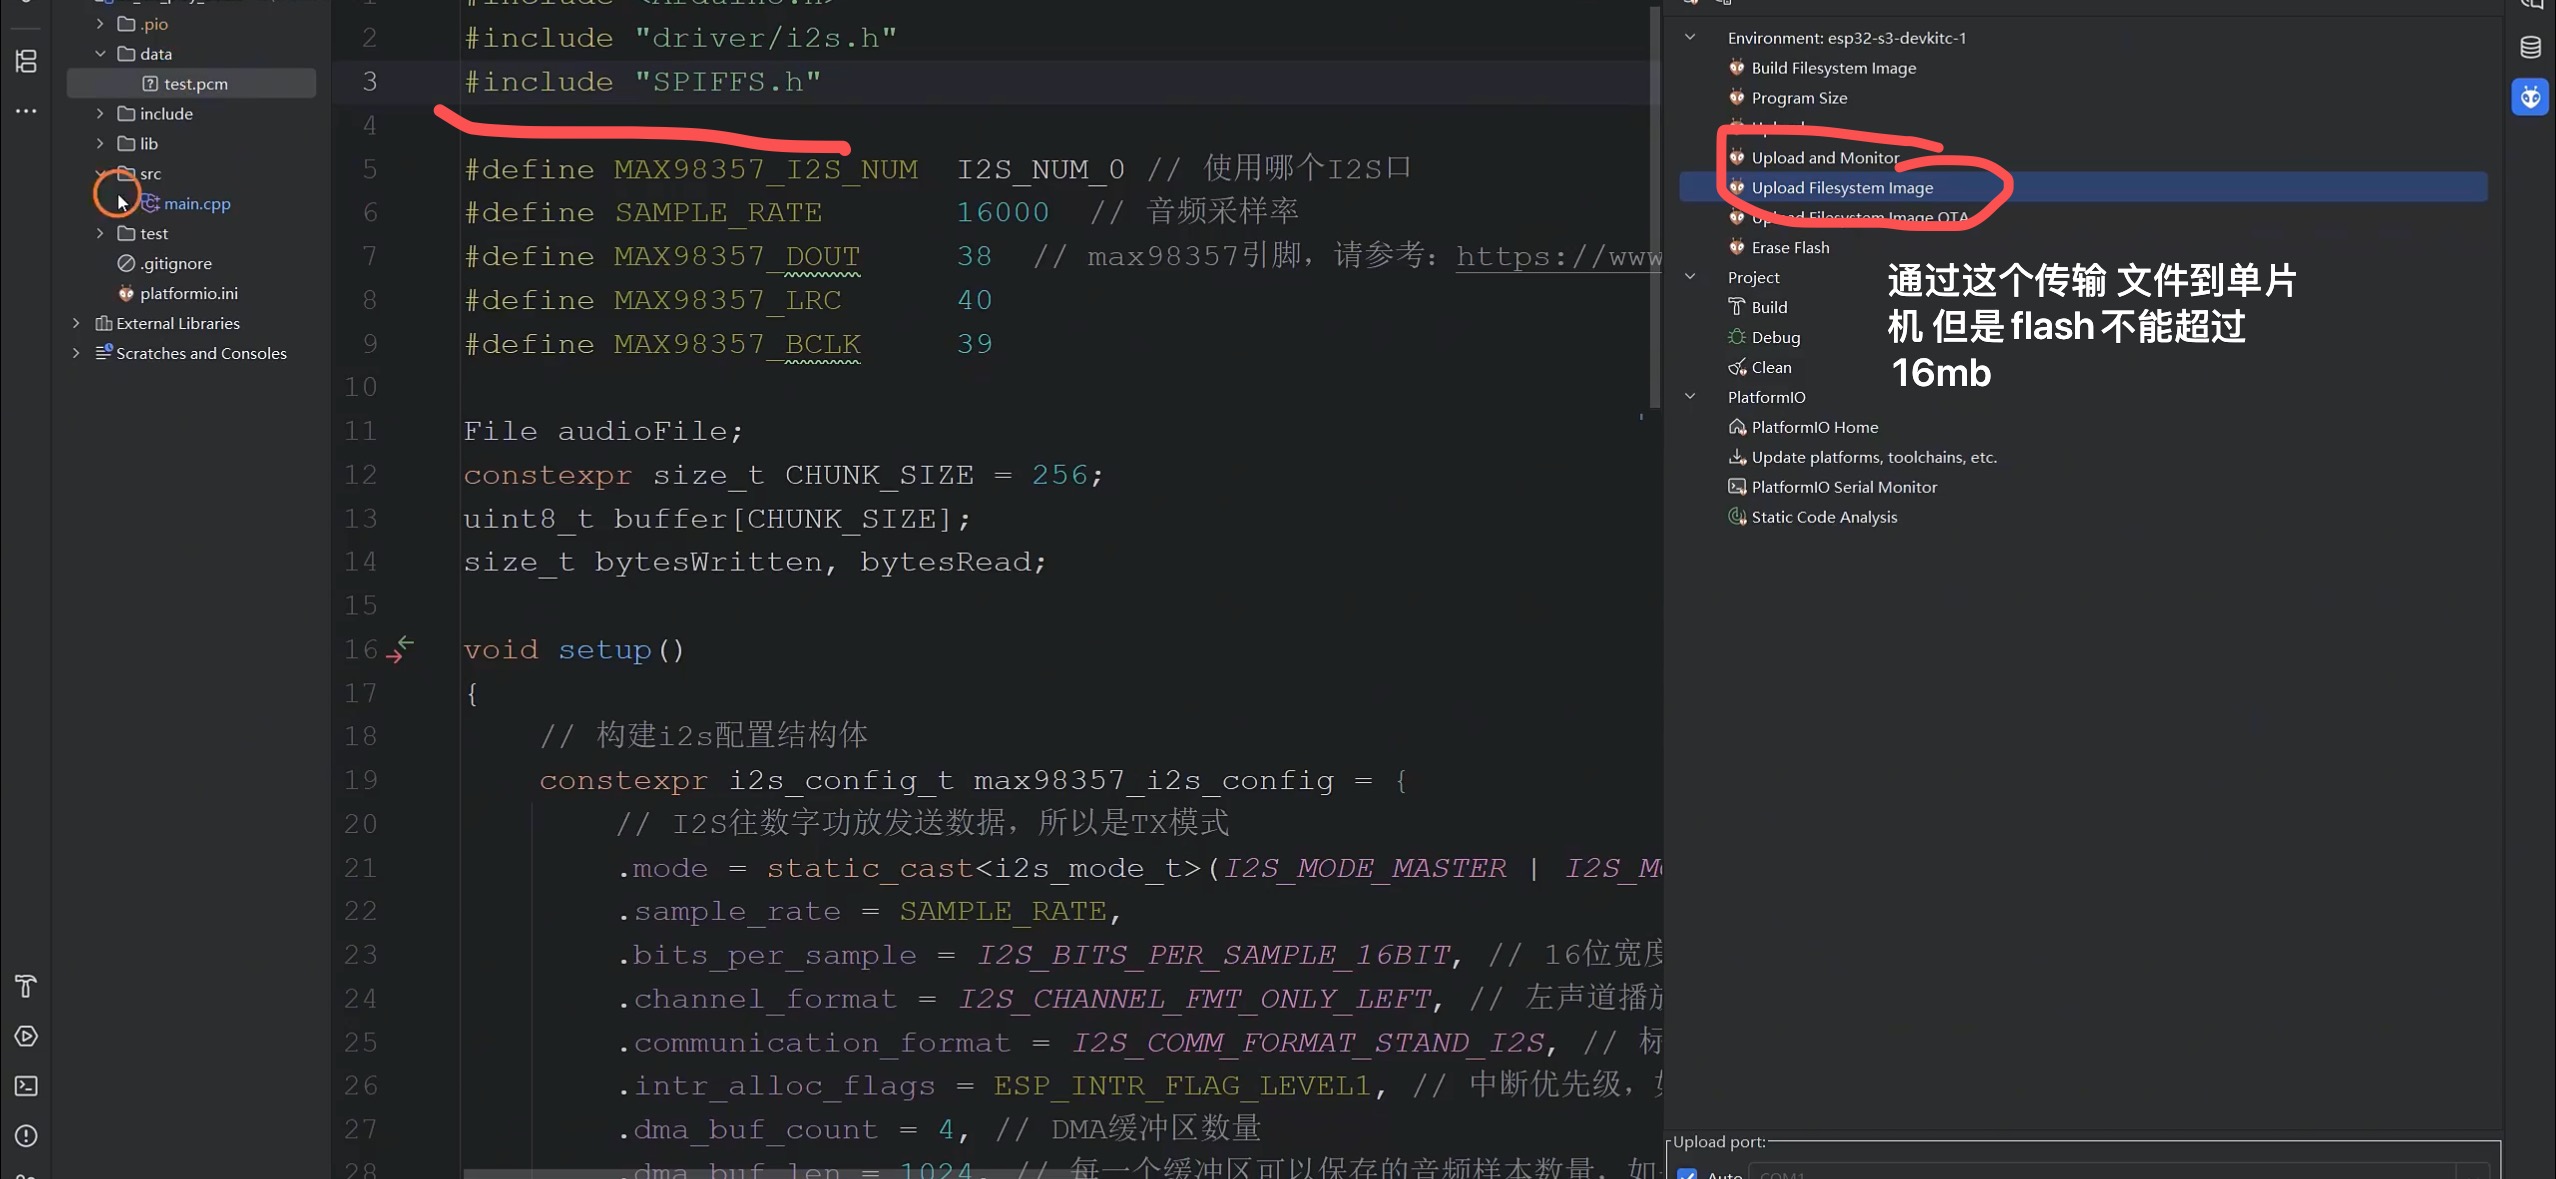Collapse the data folder
This screenshot has height=1179, width=2556.
[100, 54]
